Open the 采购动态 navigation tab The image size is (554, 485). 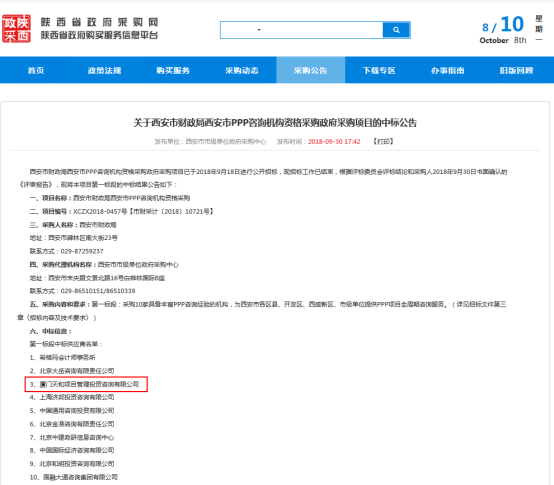(242, 70)
